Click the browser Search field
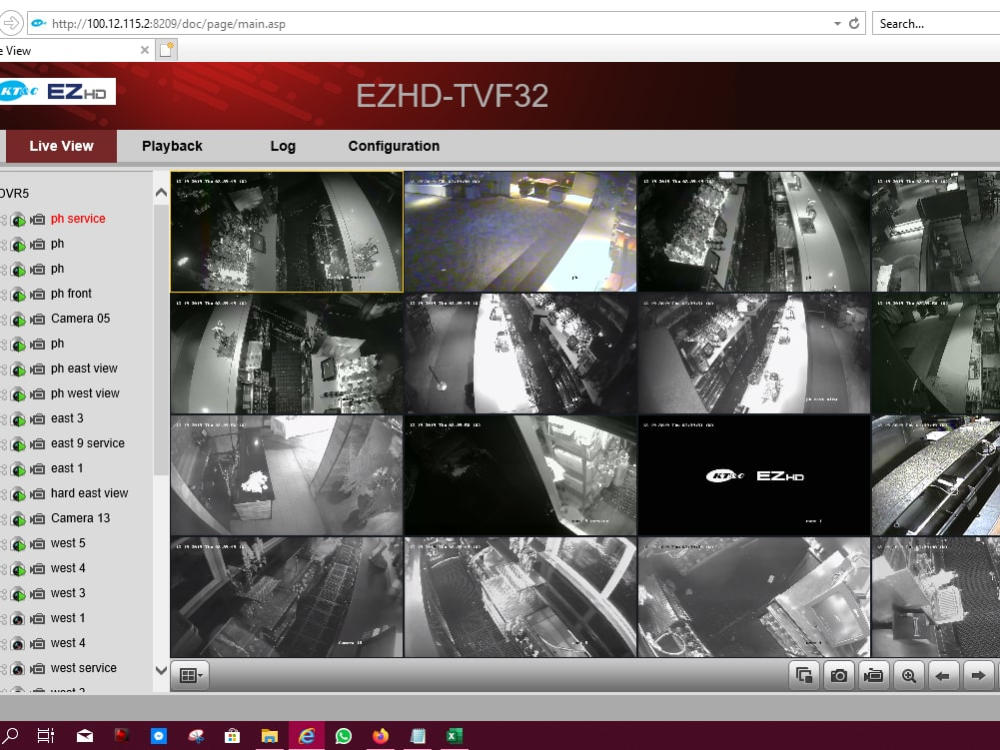The height and width of the screenshot is (750, 1000). 936,24
